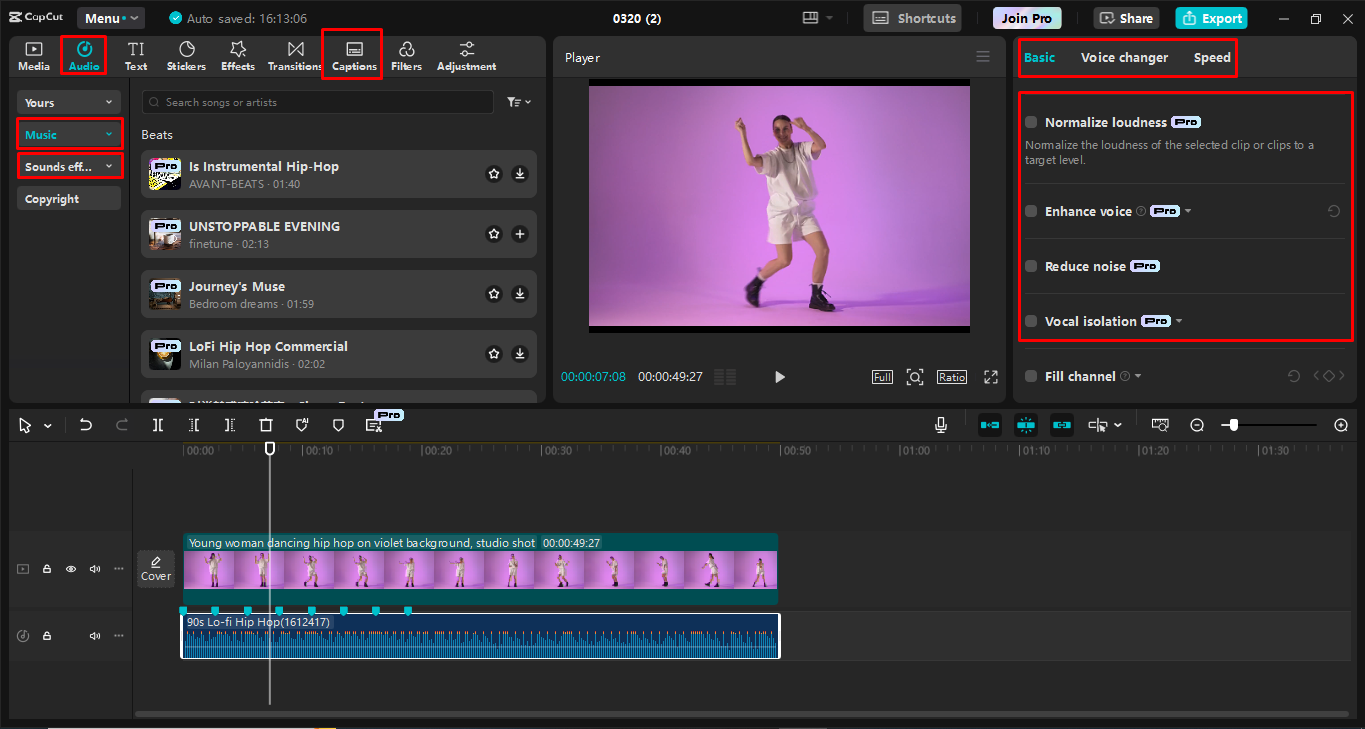Click the Undo icon above the timeline

click(86, 425)
